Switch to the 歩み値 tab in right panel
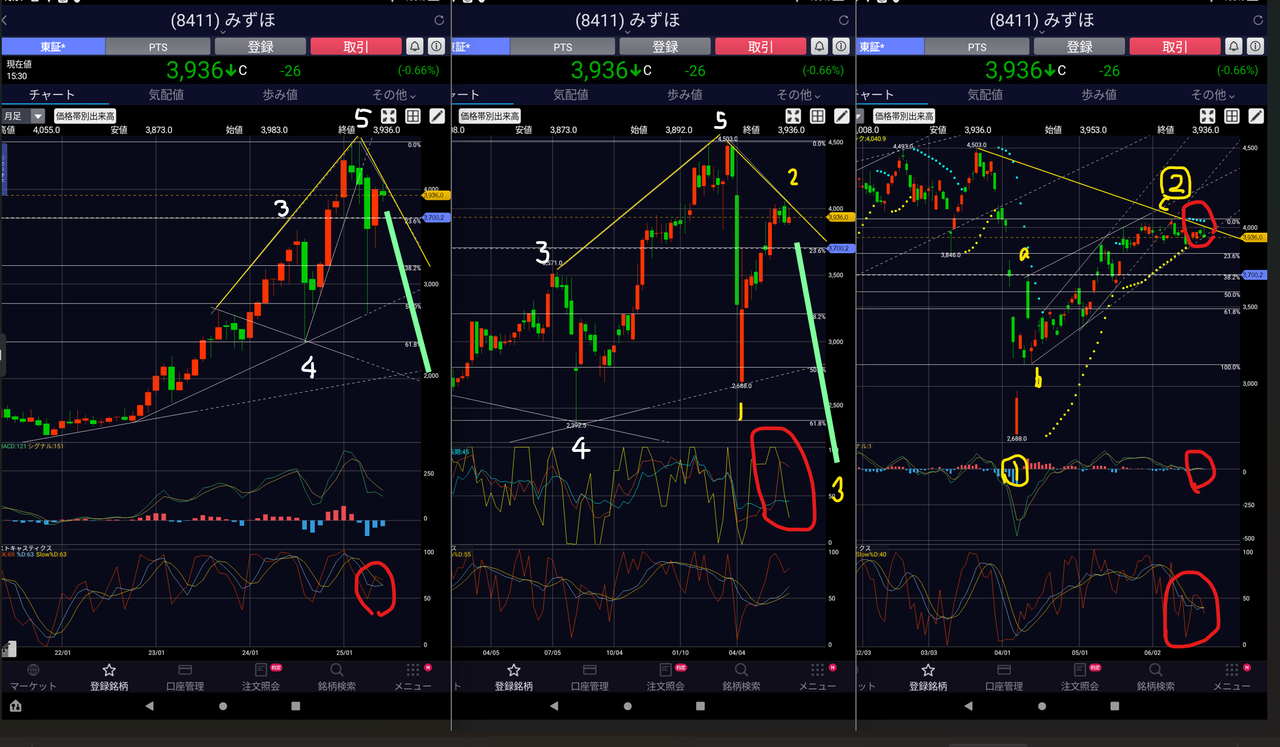The width and height of the screenshot is (1280, 747). 1099,94
